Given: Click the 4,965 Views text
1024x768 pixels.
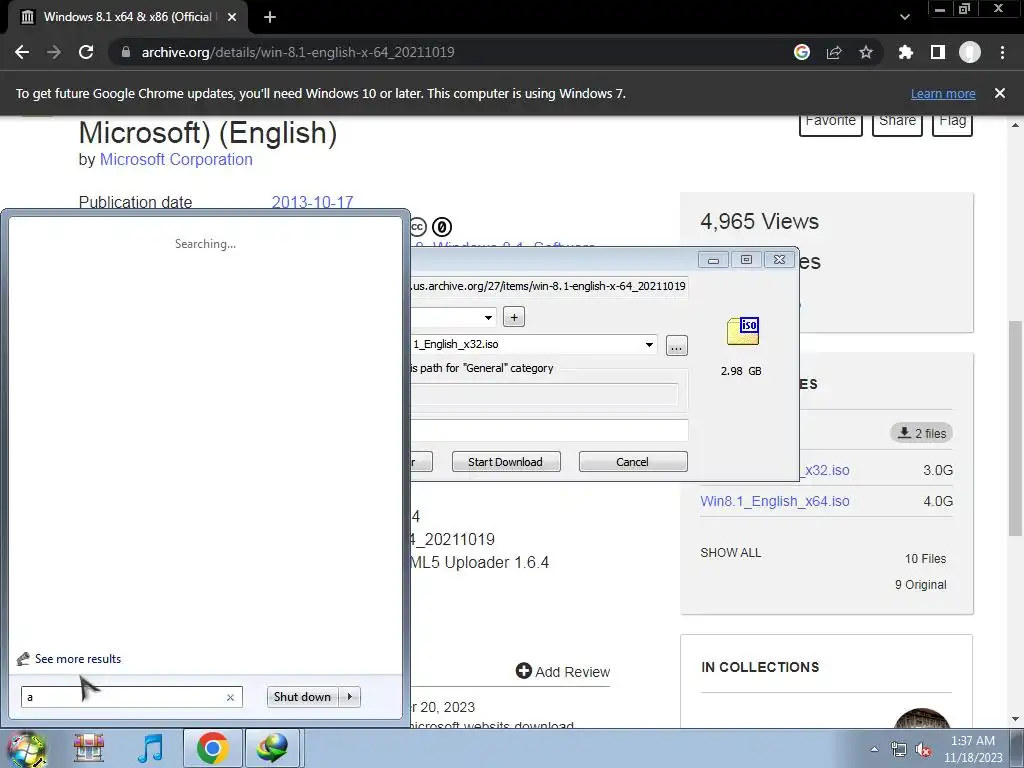Looking at the screenshot, I should point(759,221).
